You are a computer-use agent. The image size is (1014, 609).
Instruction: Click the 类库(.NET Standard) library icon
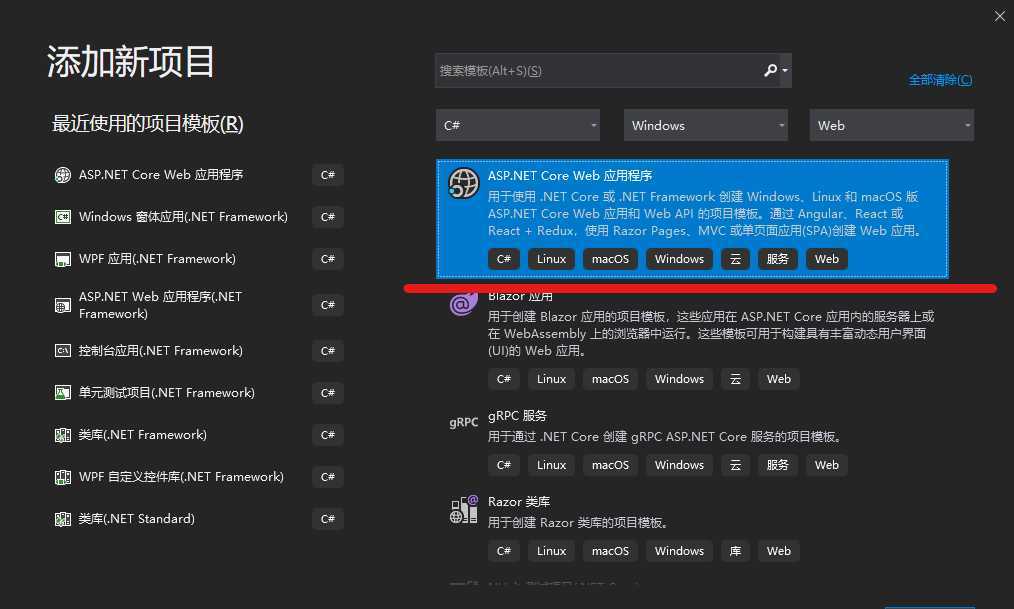pos(63,519)
